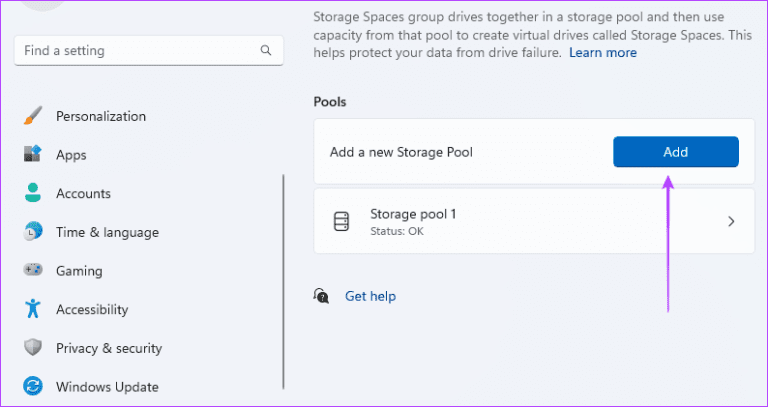Click the Privacy & security shield icon

pos(33,348)
